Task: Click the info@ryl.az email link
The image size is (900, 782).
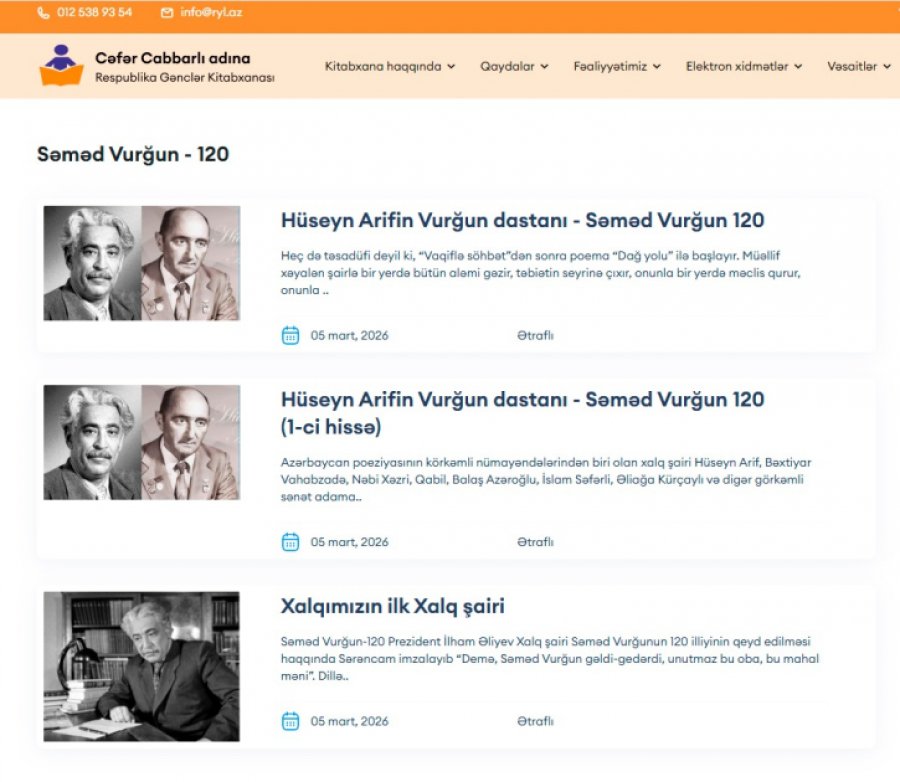Action: (x=211, y=12)
